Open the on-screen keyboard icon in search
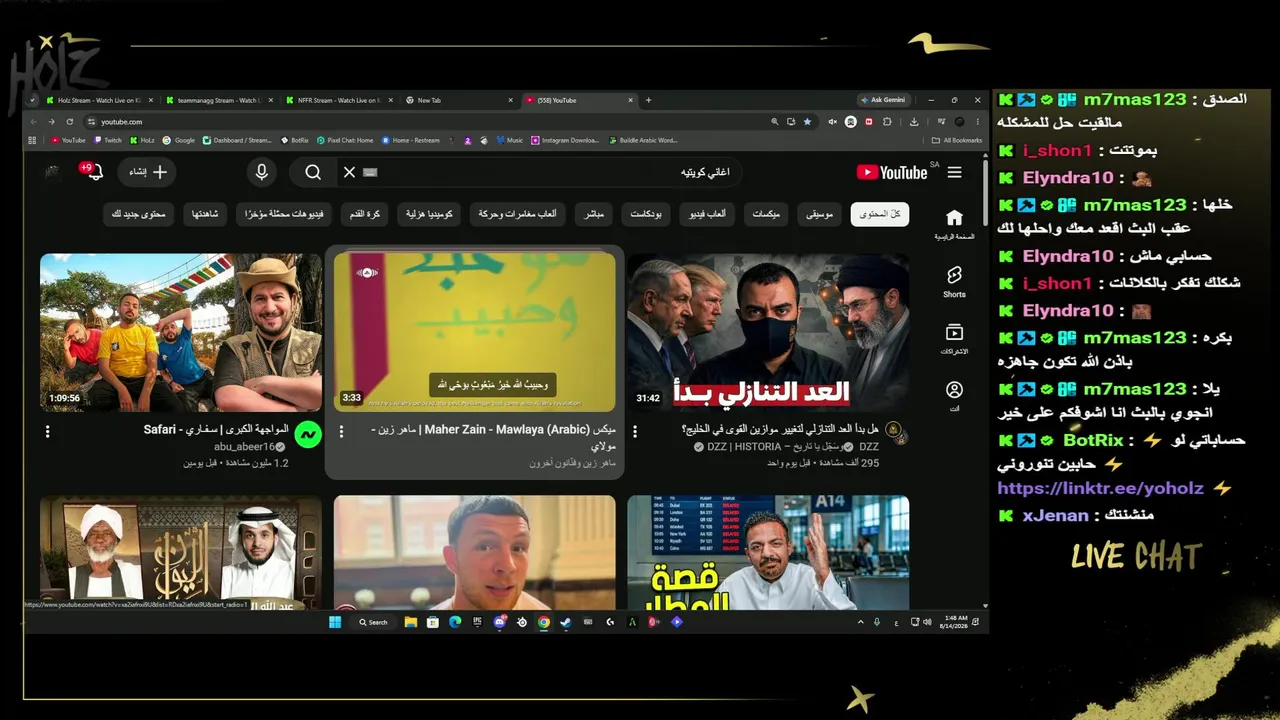The height and width of the screenshot is (720, 1280). pyautogui.click(x=370, y=172)
